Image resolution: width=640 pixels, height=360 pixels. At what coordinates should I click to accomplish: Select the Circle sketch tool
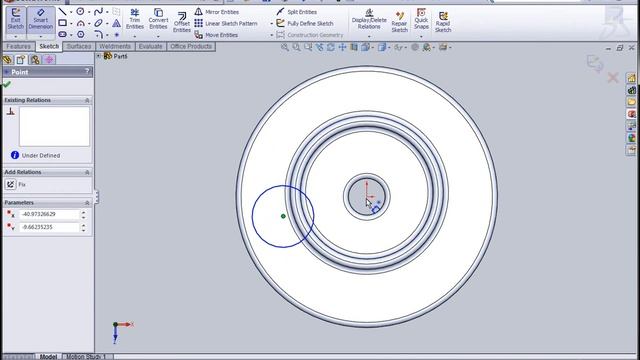click(x=80, y=12)
